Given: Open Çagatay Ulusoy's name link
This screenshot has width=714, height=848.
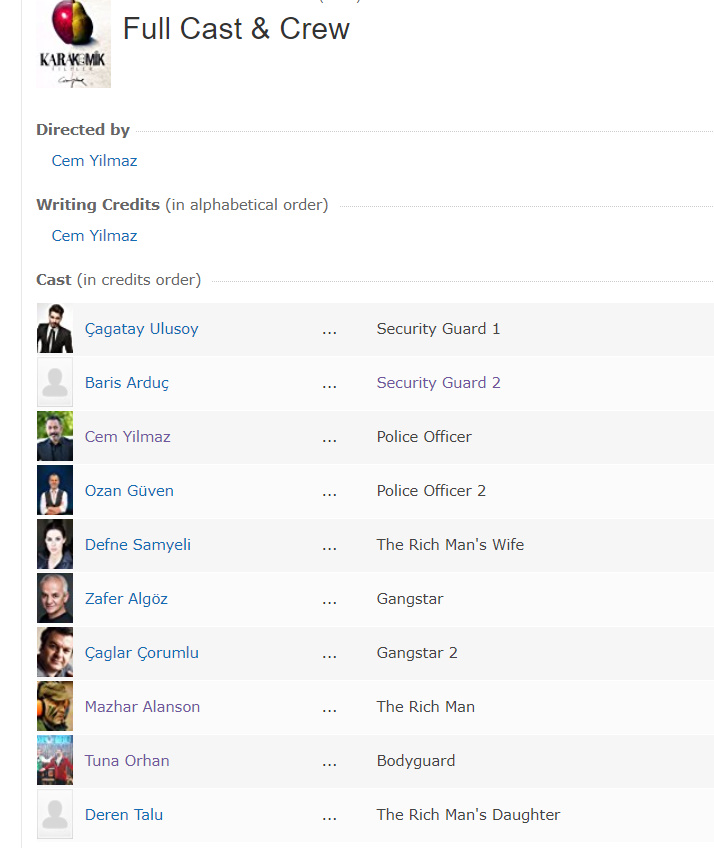Looking at the screenshot, I should click(x=141, y=329).
